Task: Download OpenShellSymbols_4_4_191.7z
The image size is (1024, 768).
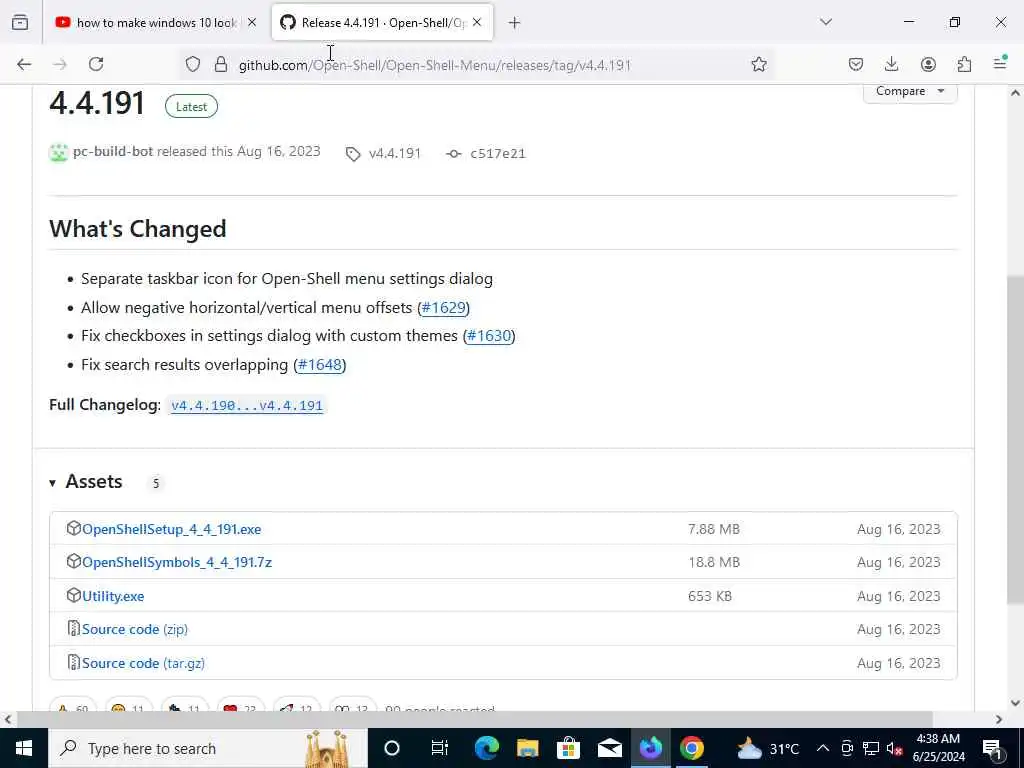Action: point(177,562)
